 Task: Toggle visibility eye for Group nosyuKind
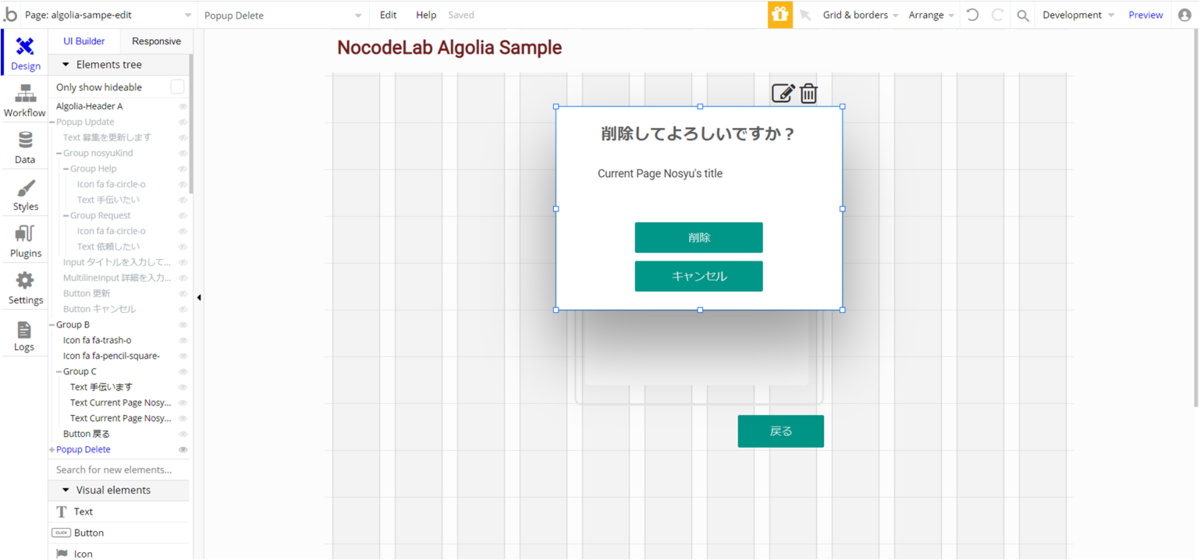pyautogui.click(x=183, y=153)
